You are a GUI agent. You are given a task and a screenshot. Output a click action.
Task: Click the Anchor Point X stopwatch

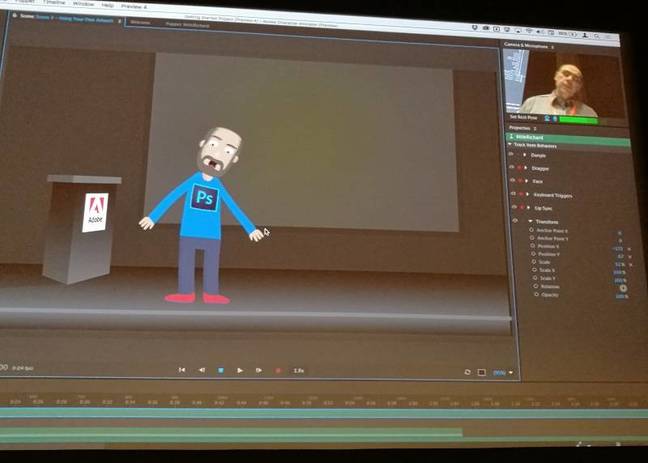coord(531,230)
